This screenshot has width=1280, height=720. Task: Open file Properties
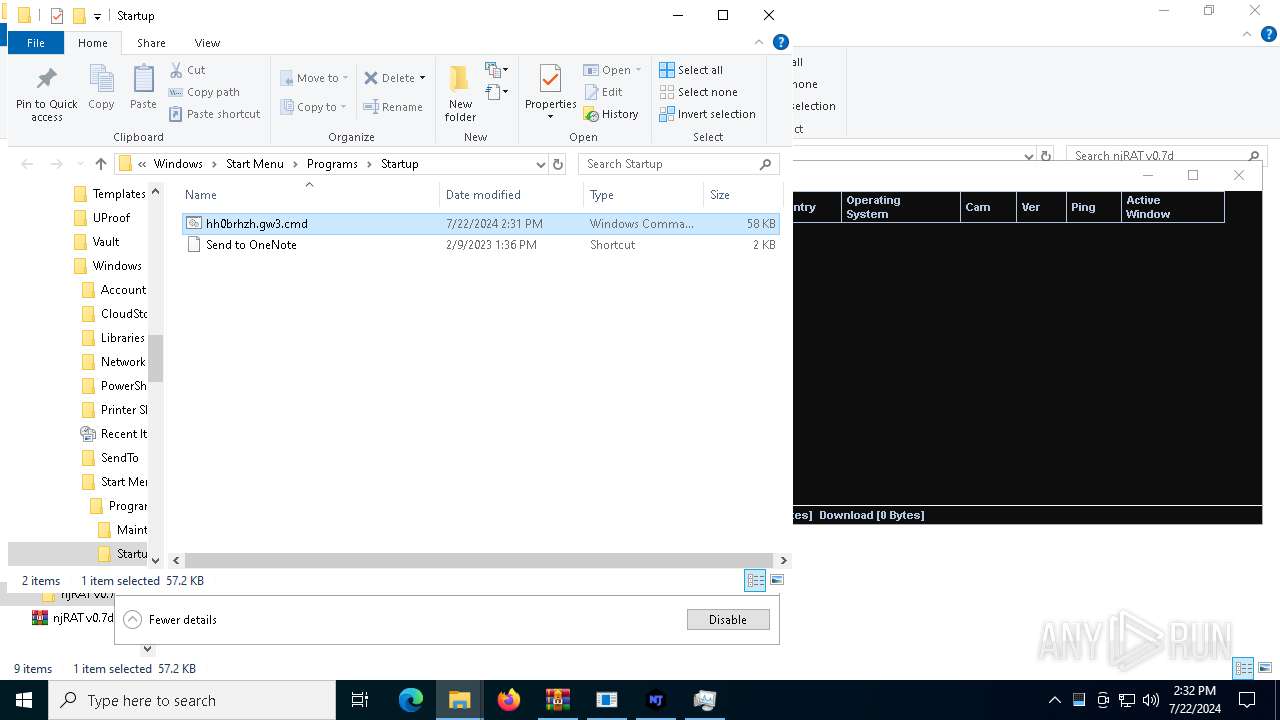tap(550, 92)
